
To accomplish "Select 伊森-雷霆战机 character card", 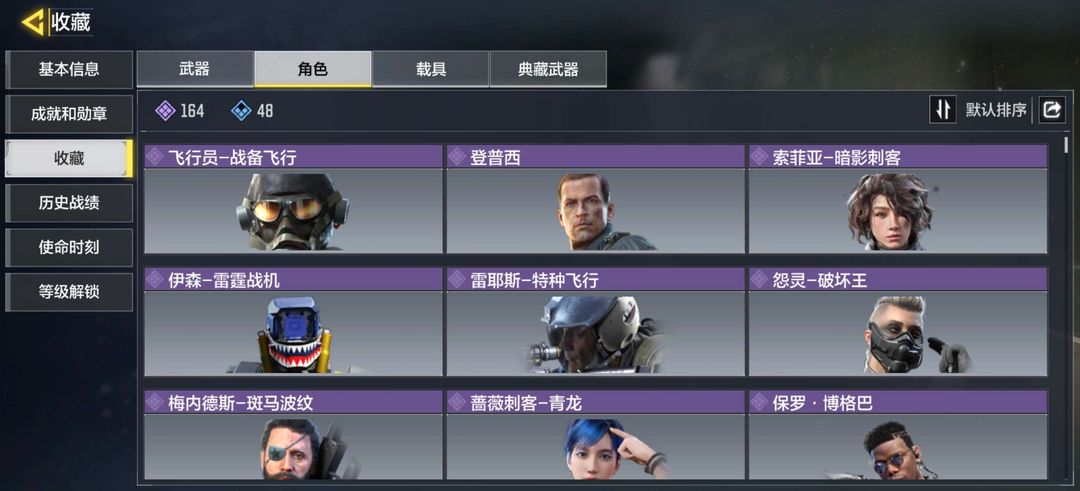I will point(293,322).
